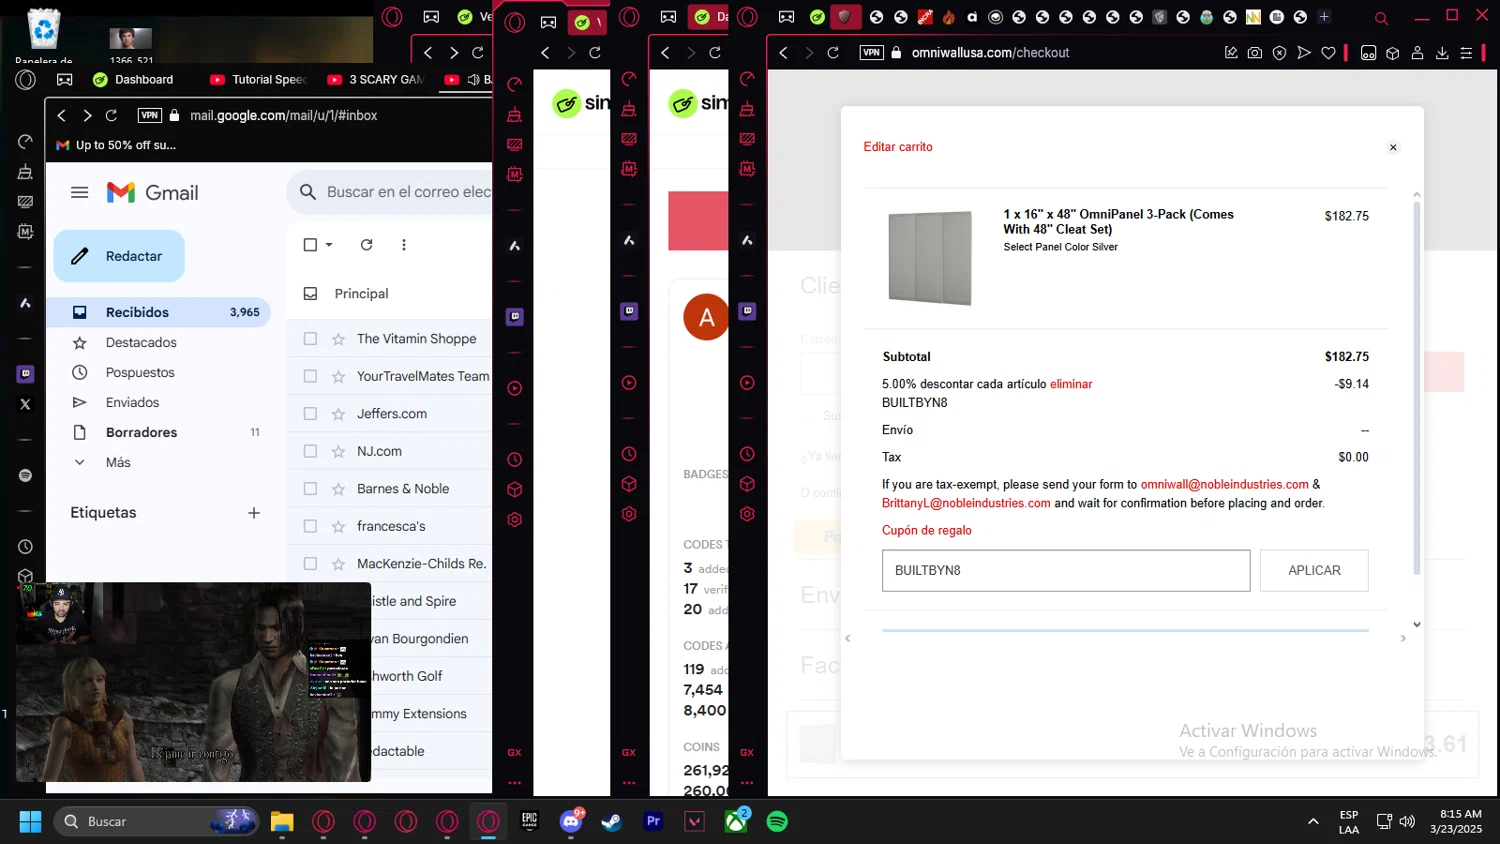
Task: Open Enviados sent folder
Action: (x=132, y=402)
